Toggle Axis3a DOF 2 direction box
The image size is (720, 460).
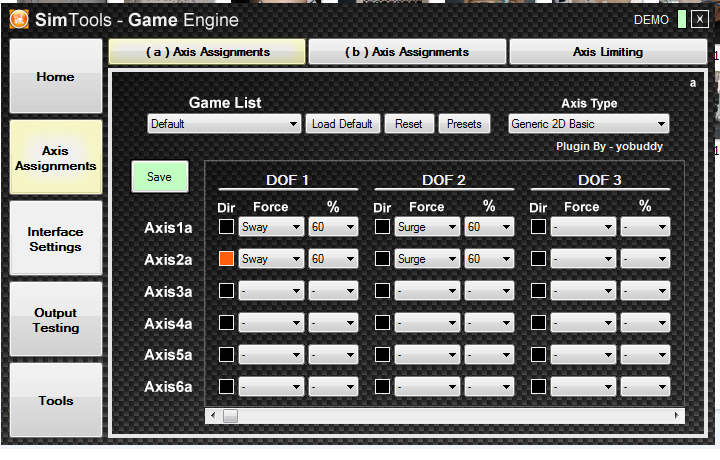[x=382, y=291]
